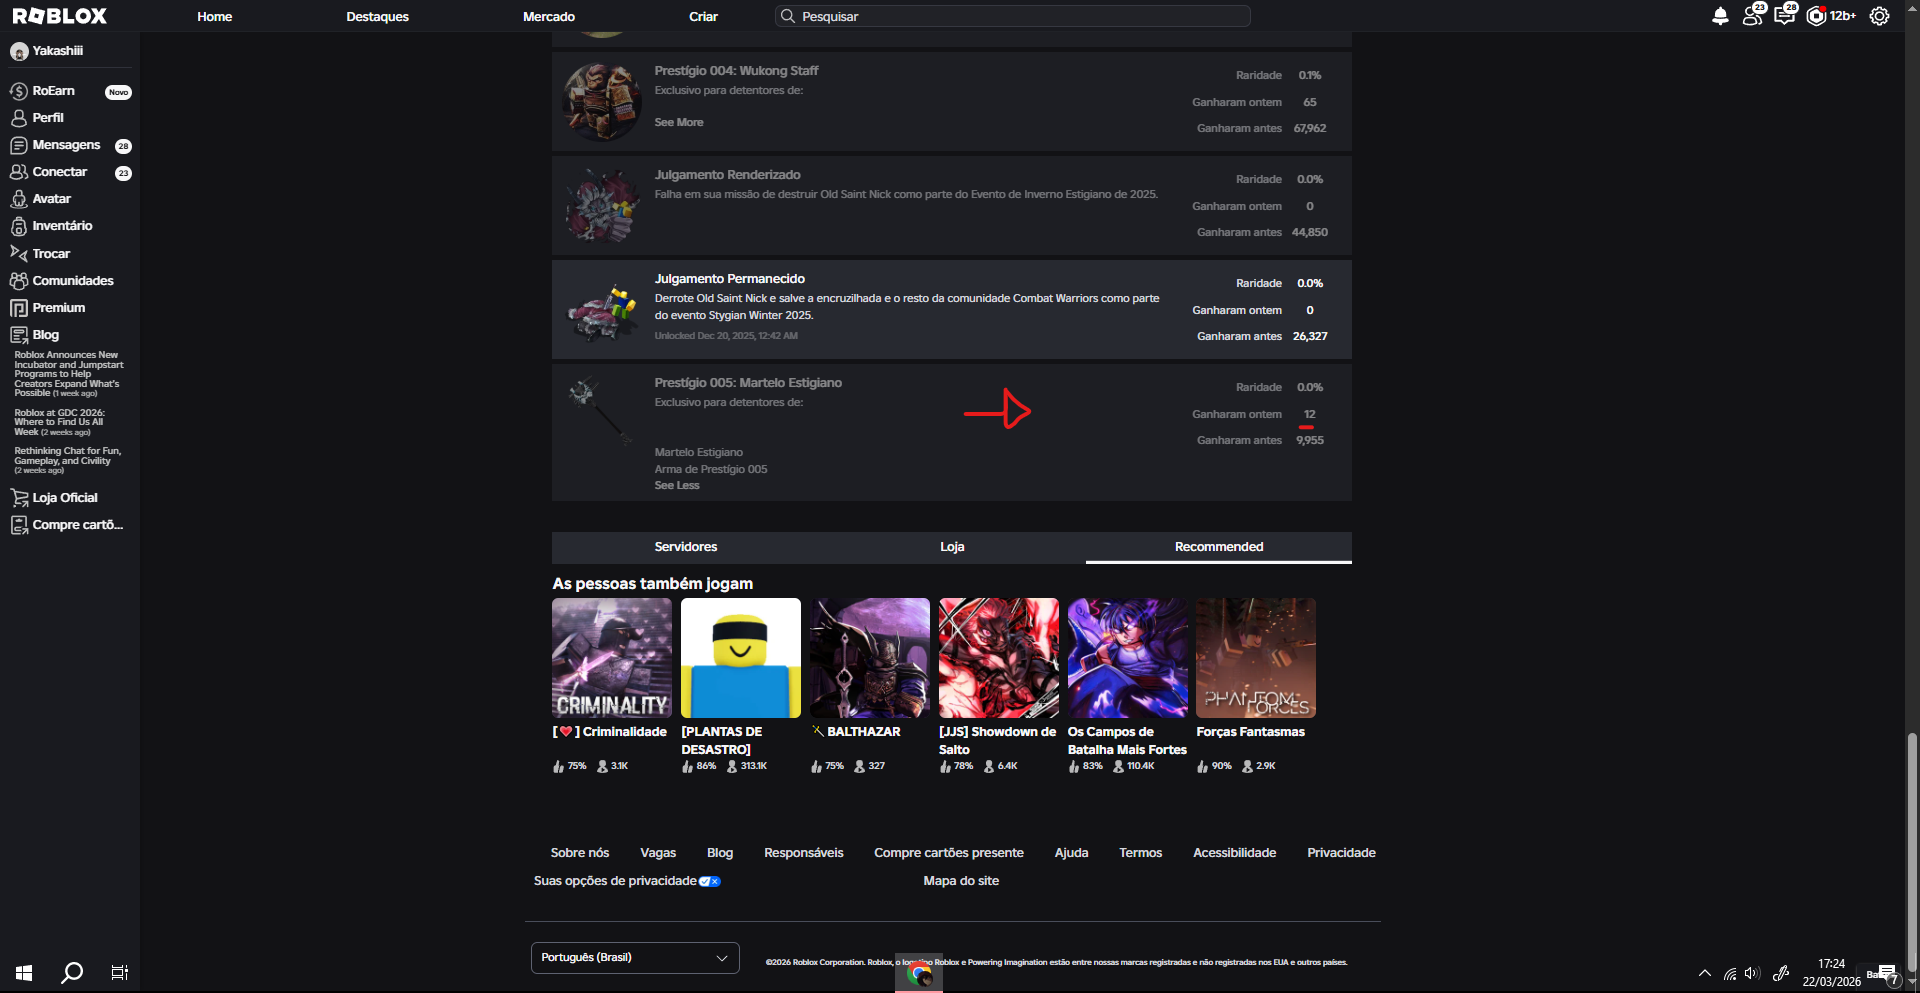The image size is (1920, 993).
Task: Open the JJS Showdown de Salto thumbnail
Action: (x=999, y=658)
